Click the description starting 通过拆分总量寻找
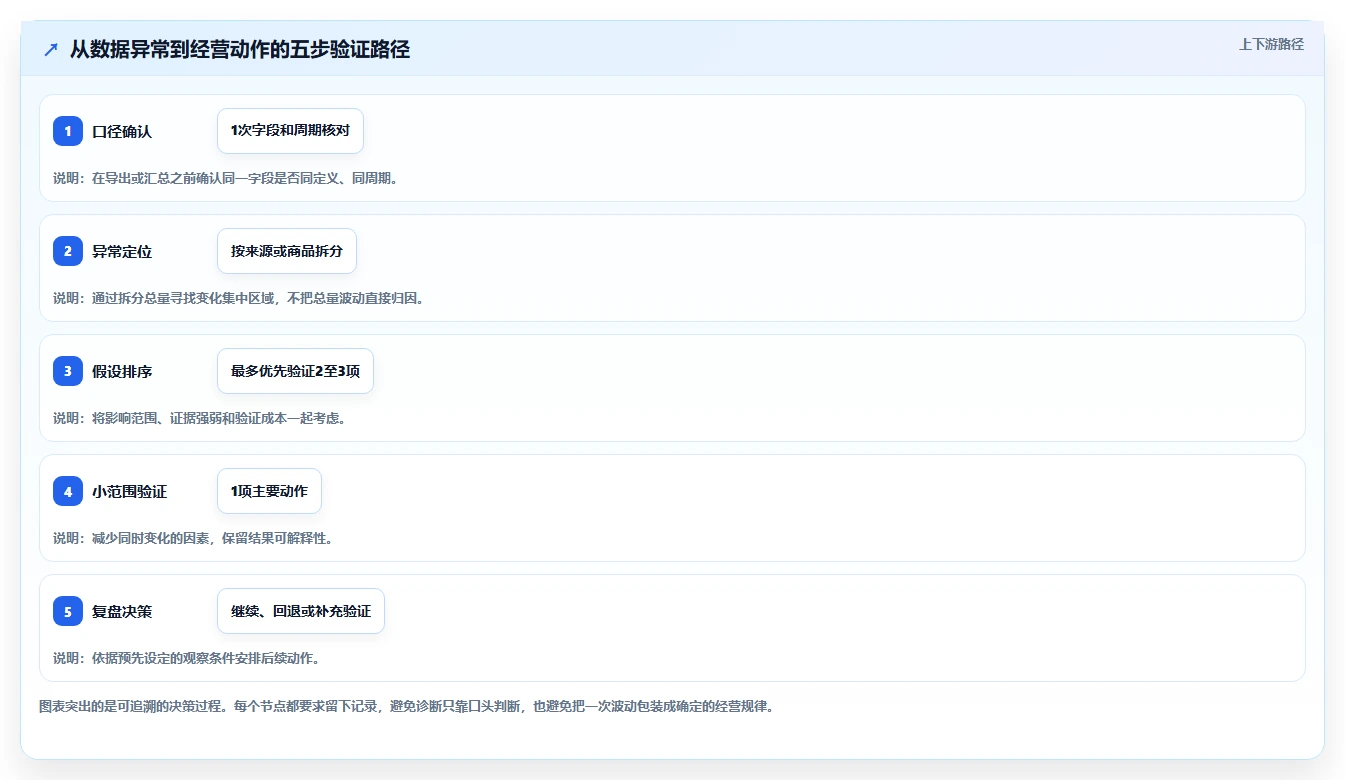Viewport: 1345px width, 780px height. pyautogui.click(x=238, y=298)
